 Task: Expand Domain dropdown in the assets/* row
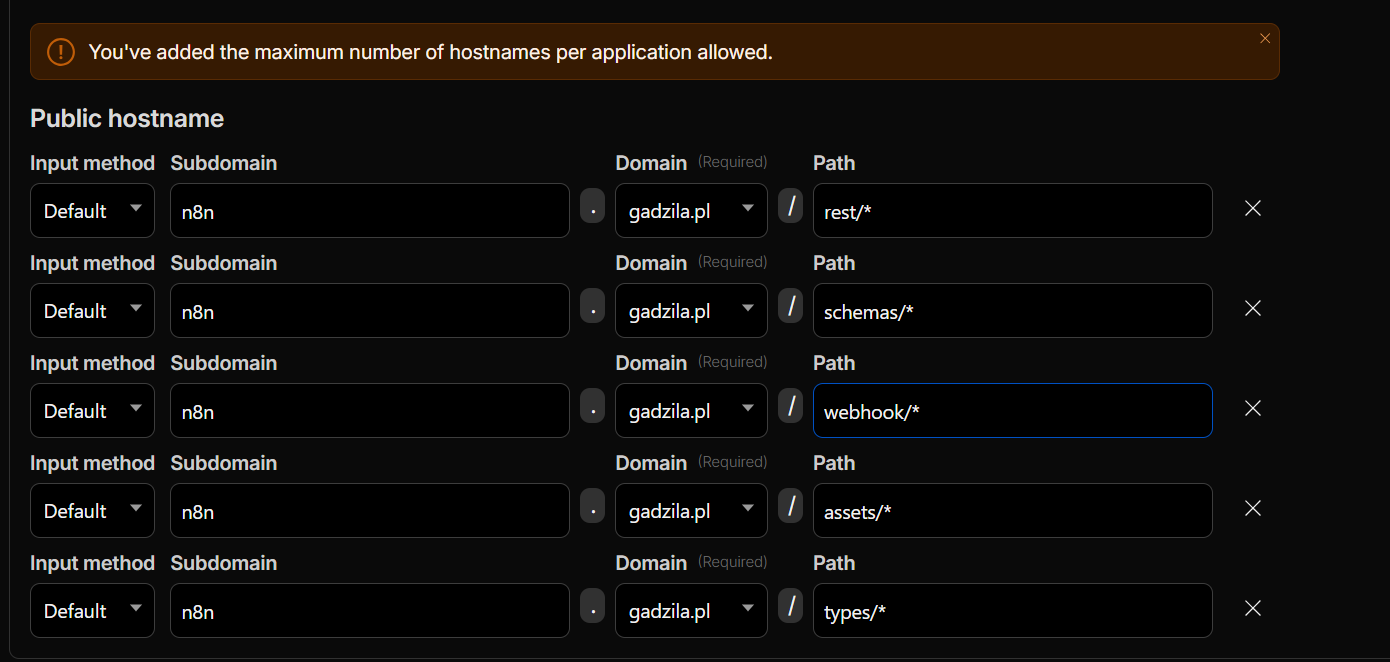691,510
